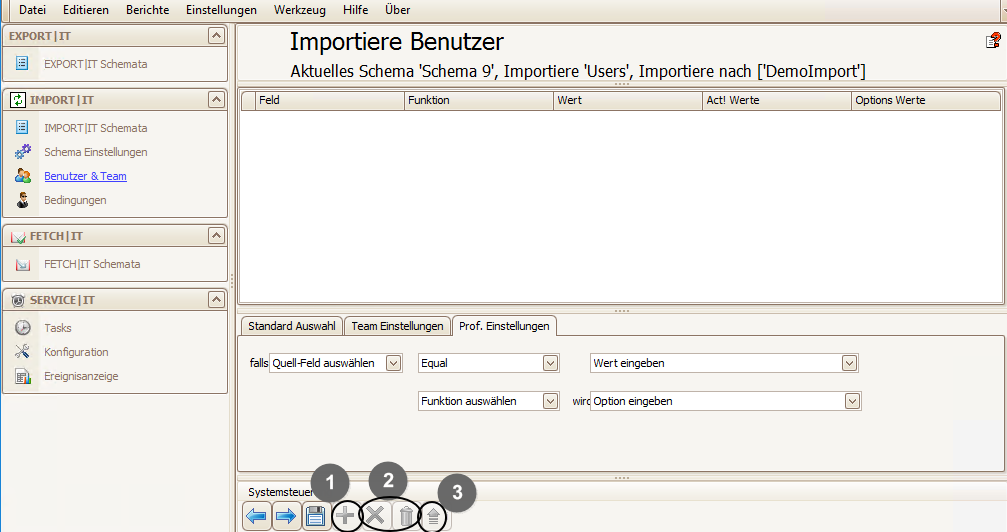Collapse the IMPORT|IT panel
This screenshot has height=532, width=1007.
216,100
